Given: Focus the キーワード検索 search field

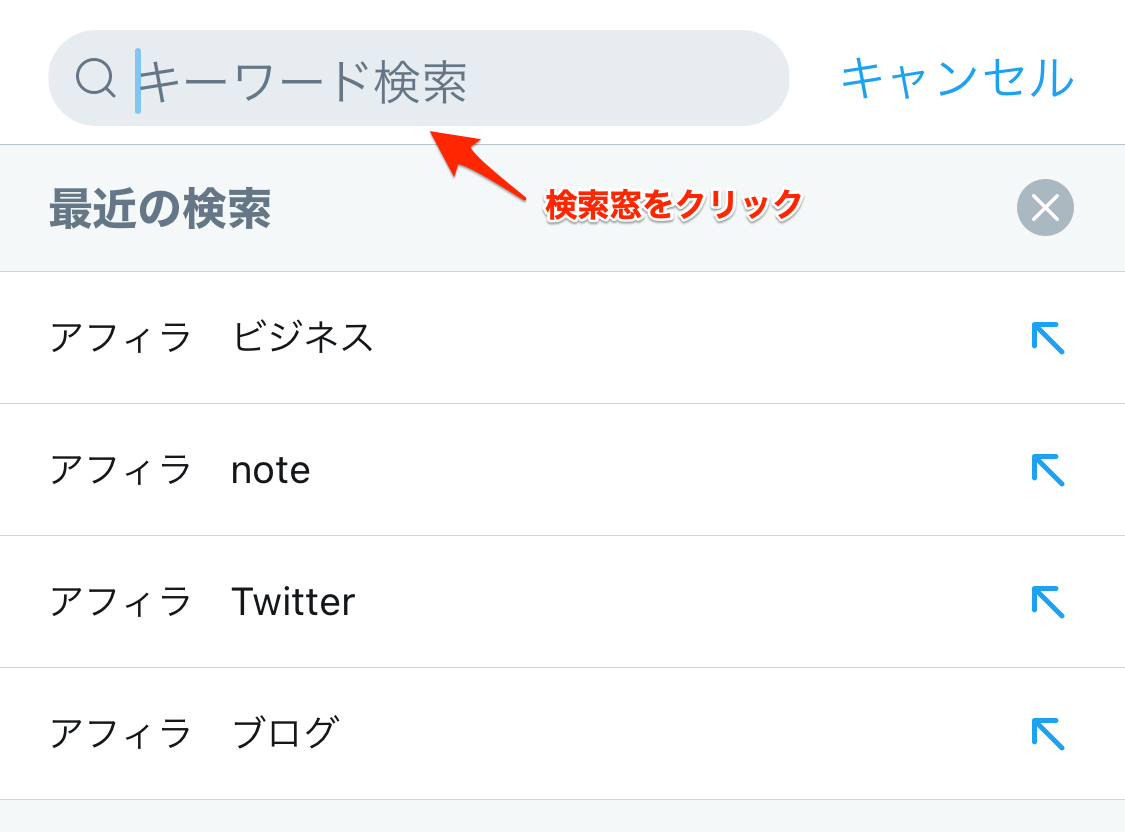Looking at the screenshot, I should point(450,80).
